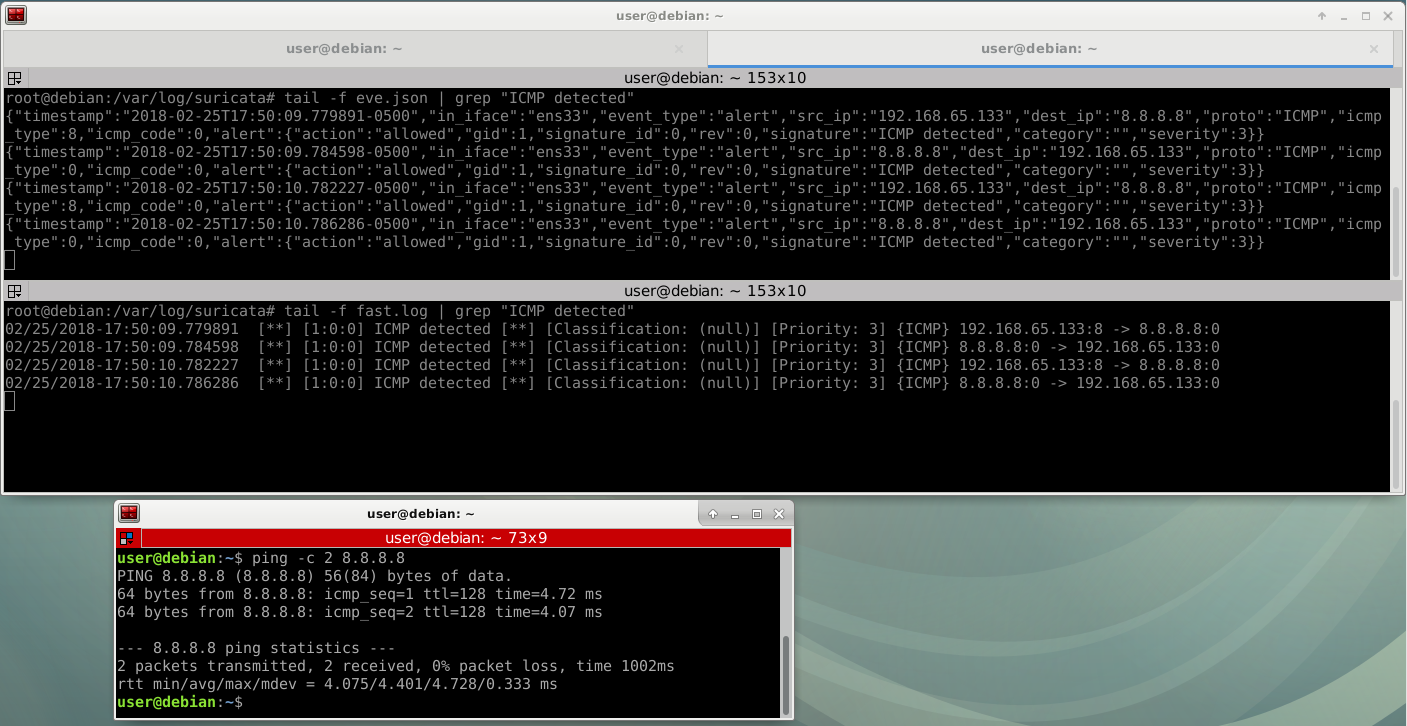Roll up the large window with the up-arrow button

point(1322,16)
